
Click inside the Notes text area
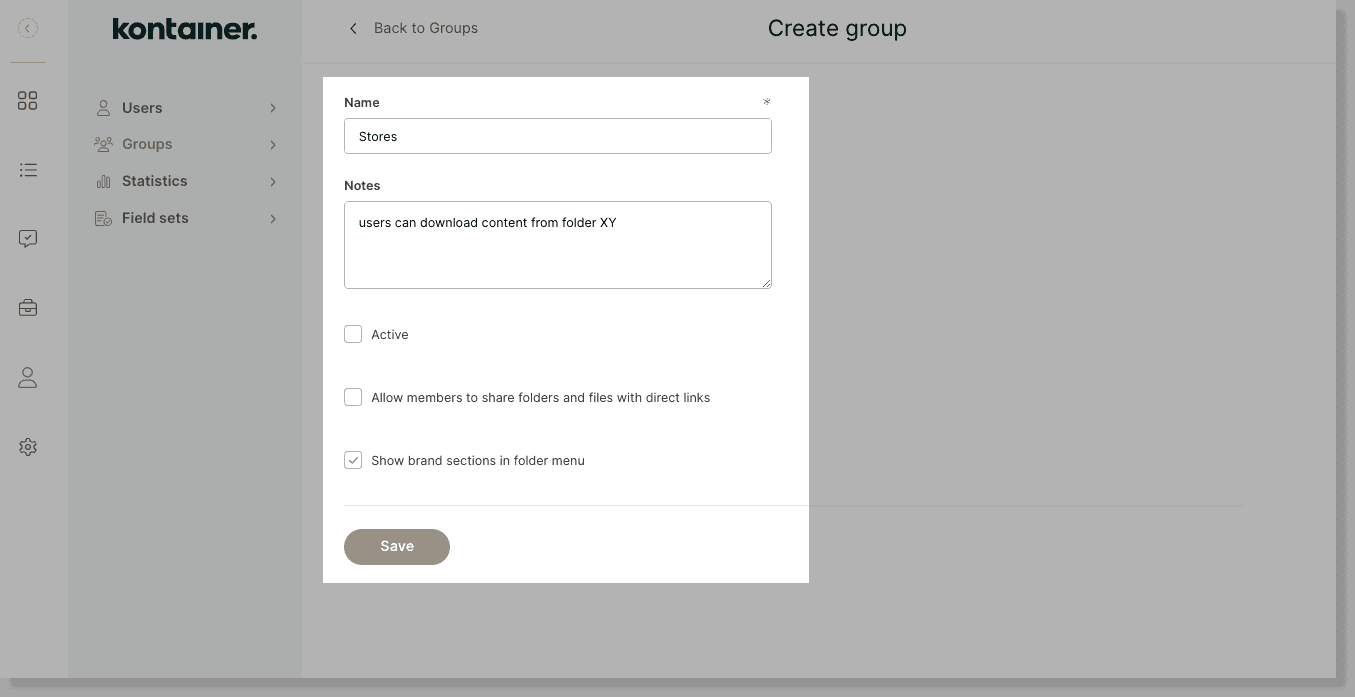(557, 244)
